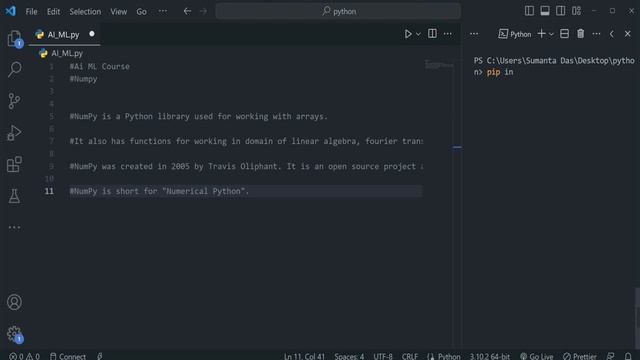Open the File menu
Image resolution: width=640 pixels, height=360 pixels.
tap(31, 11)
